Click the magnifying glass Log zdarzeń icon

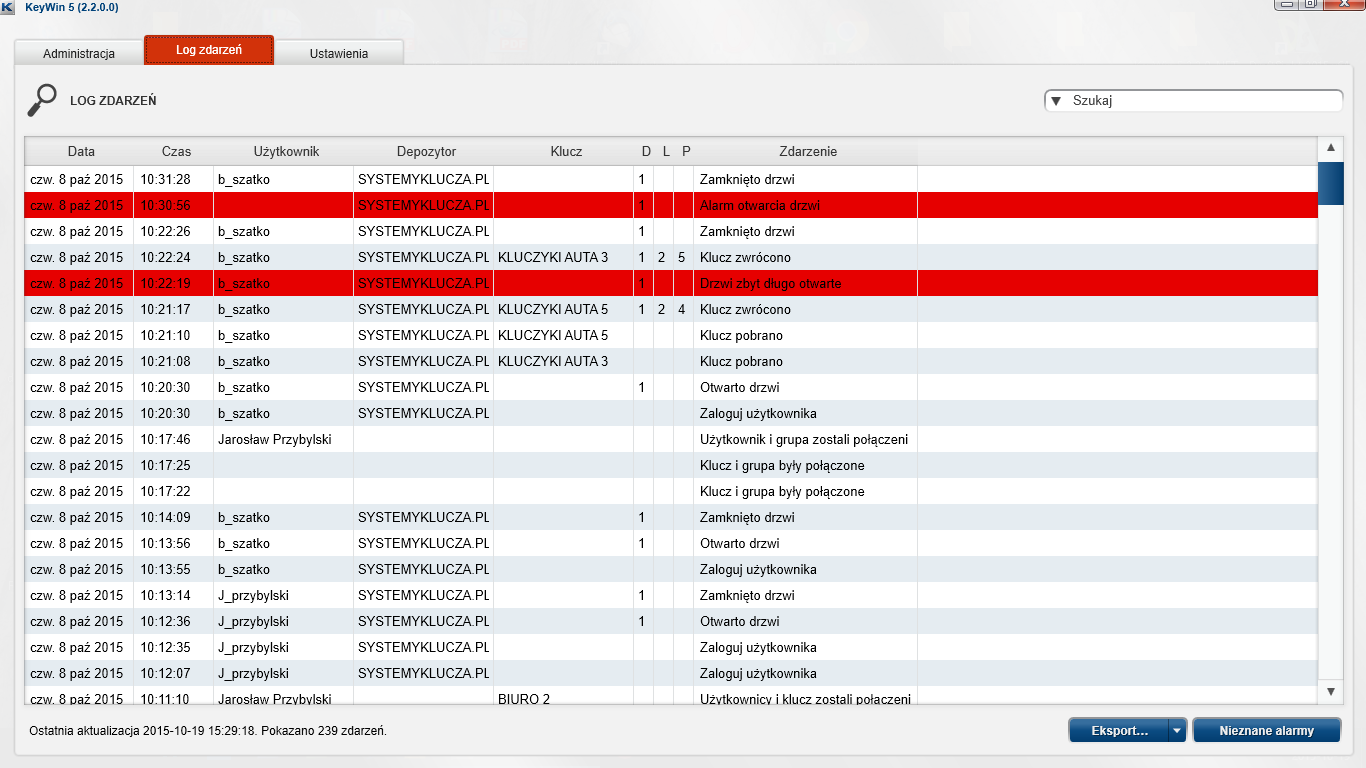pyautogui.click(x=41, y=100)
